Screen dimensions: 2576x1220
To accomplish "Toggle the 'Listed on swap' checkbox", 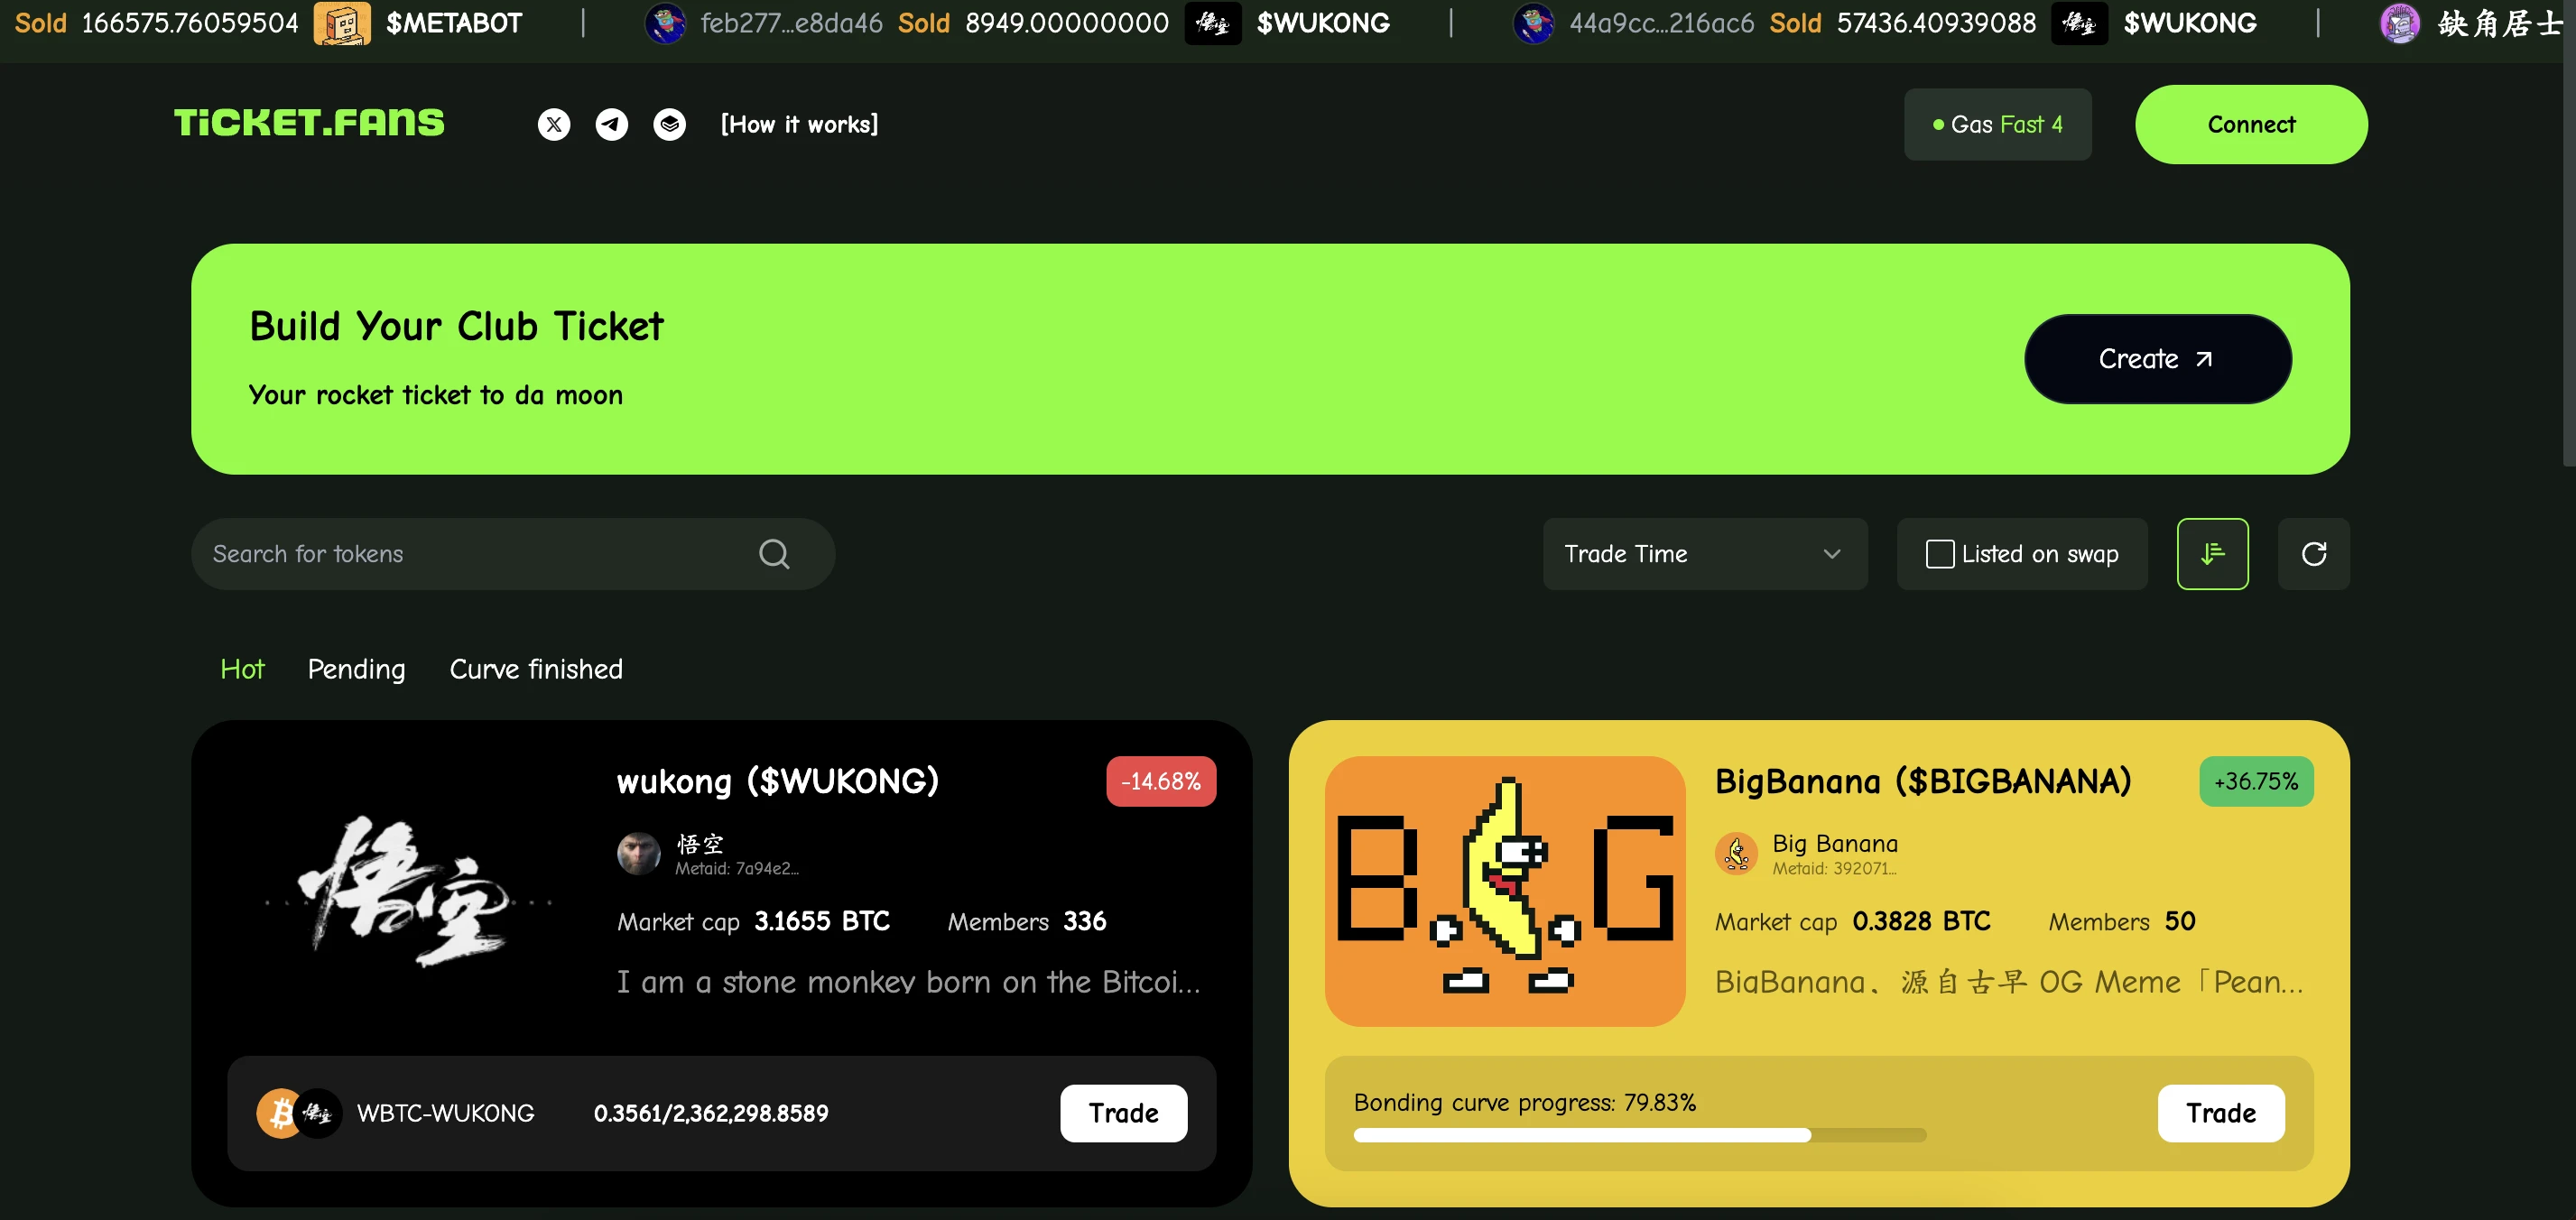I will point(1939,553).
